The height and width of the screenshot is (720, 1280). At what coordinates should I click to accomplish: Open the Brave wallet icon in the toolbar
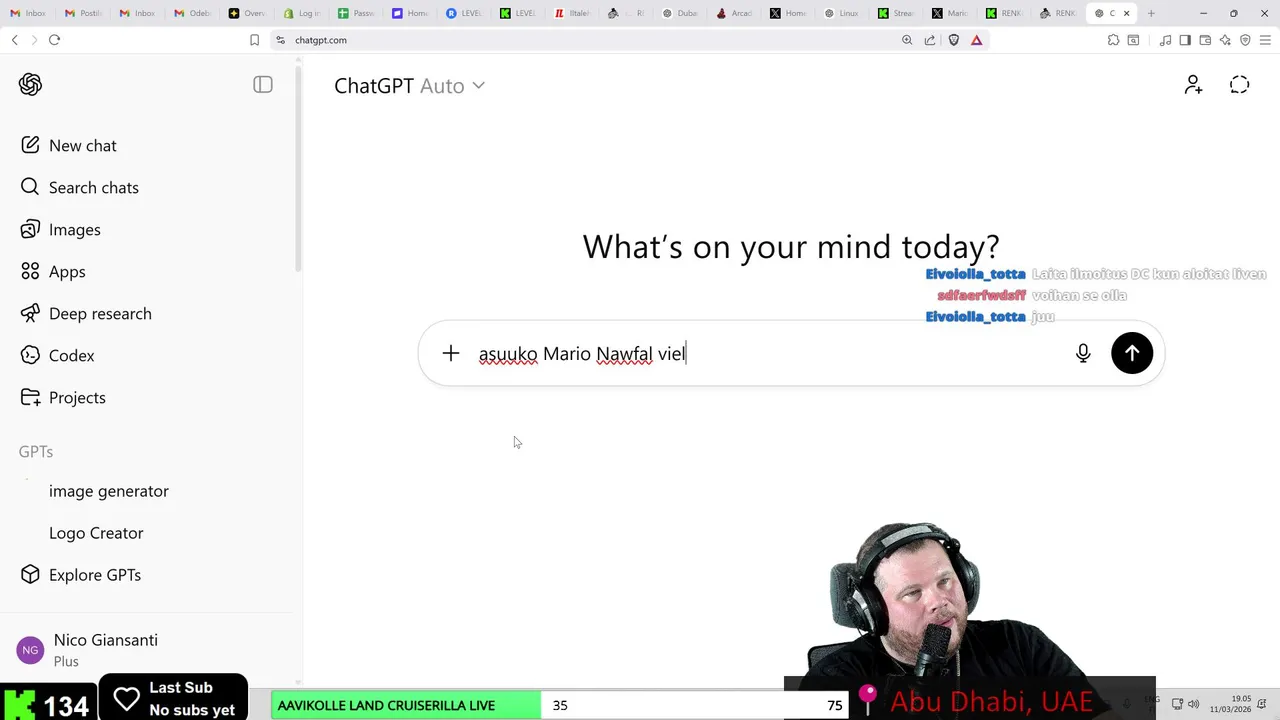coord(1205,40)
